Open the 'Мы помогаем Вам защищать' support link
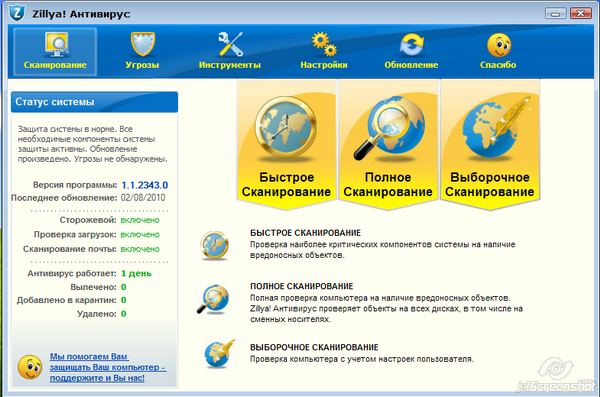Viewport: 600px width, 397px height. tap(108, 367)
